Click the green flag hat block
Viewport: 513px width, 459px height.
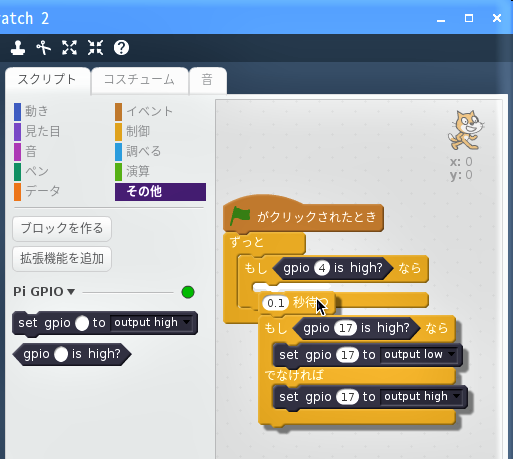(303, 215)
